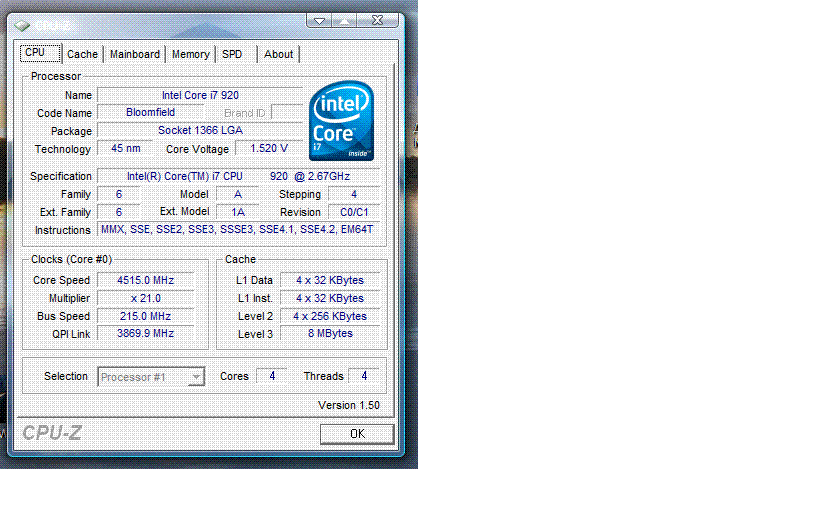Click the Level 2 value 4 x 256 KBytes

tap(330, 316)
